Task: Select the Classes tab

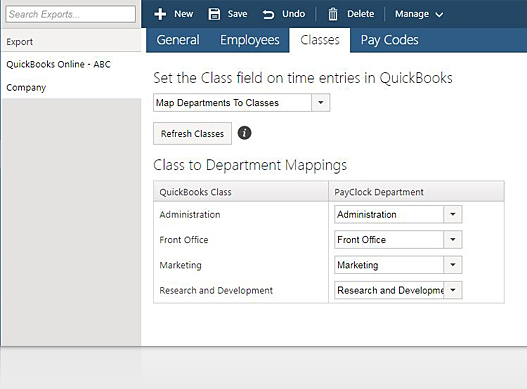Action: point(320,40)
